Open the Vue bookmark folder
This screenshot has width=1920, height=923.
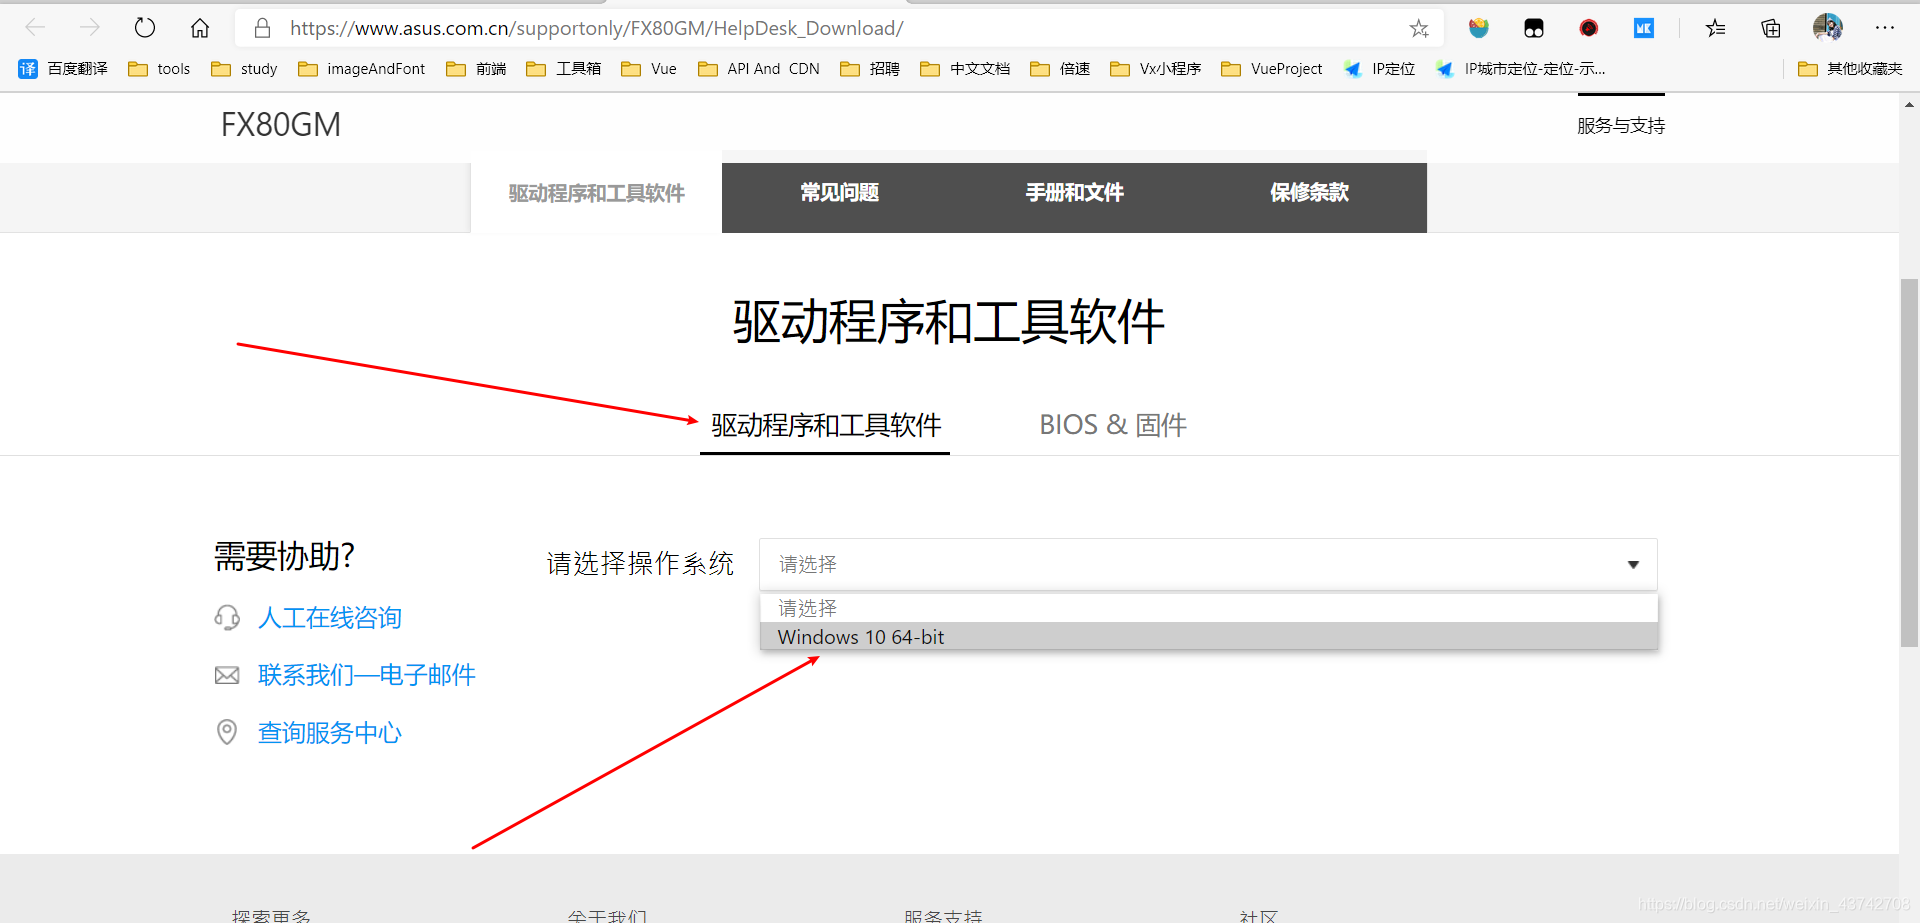click(649, 69)
